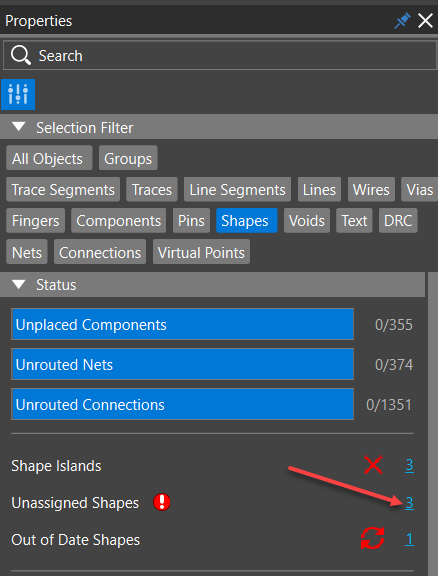Enable the DRC selection filter
The width and height of the screenshot is (438, 576).
[398, 221]
